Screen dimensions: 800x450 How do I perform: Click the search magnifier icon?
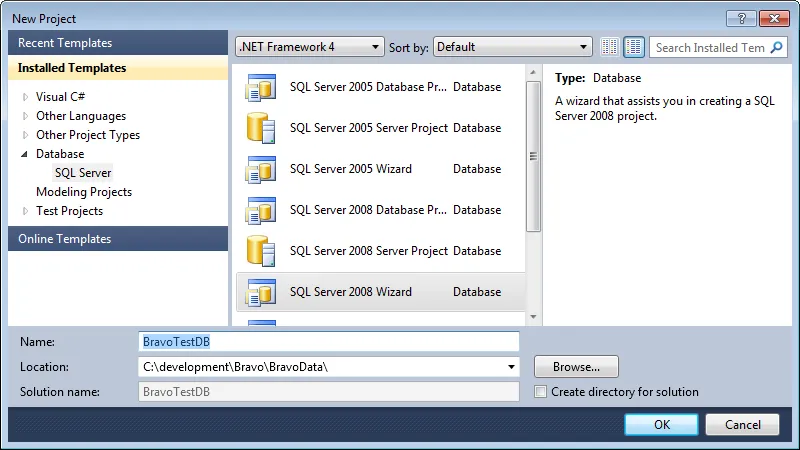pyautogui.click(x=777, y=47)
